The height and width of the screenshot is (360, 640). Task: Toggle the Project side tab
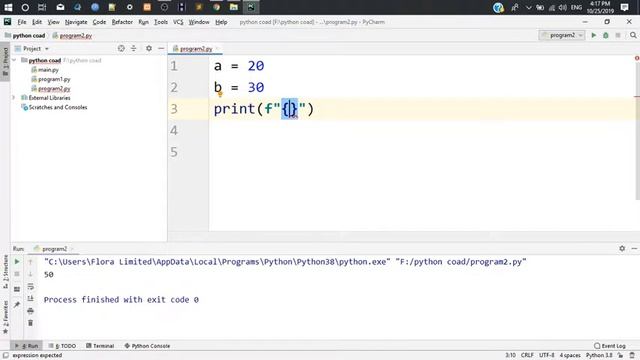[x=5, y=62]
